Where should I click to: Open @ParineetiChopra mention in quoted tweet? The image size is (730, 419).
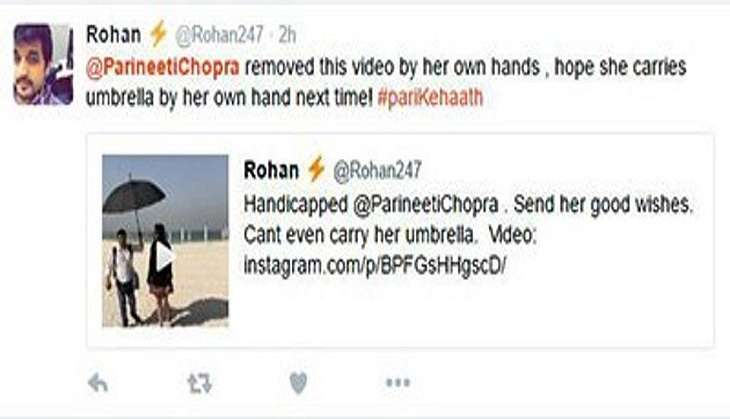[426, 205]
